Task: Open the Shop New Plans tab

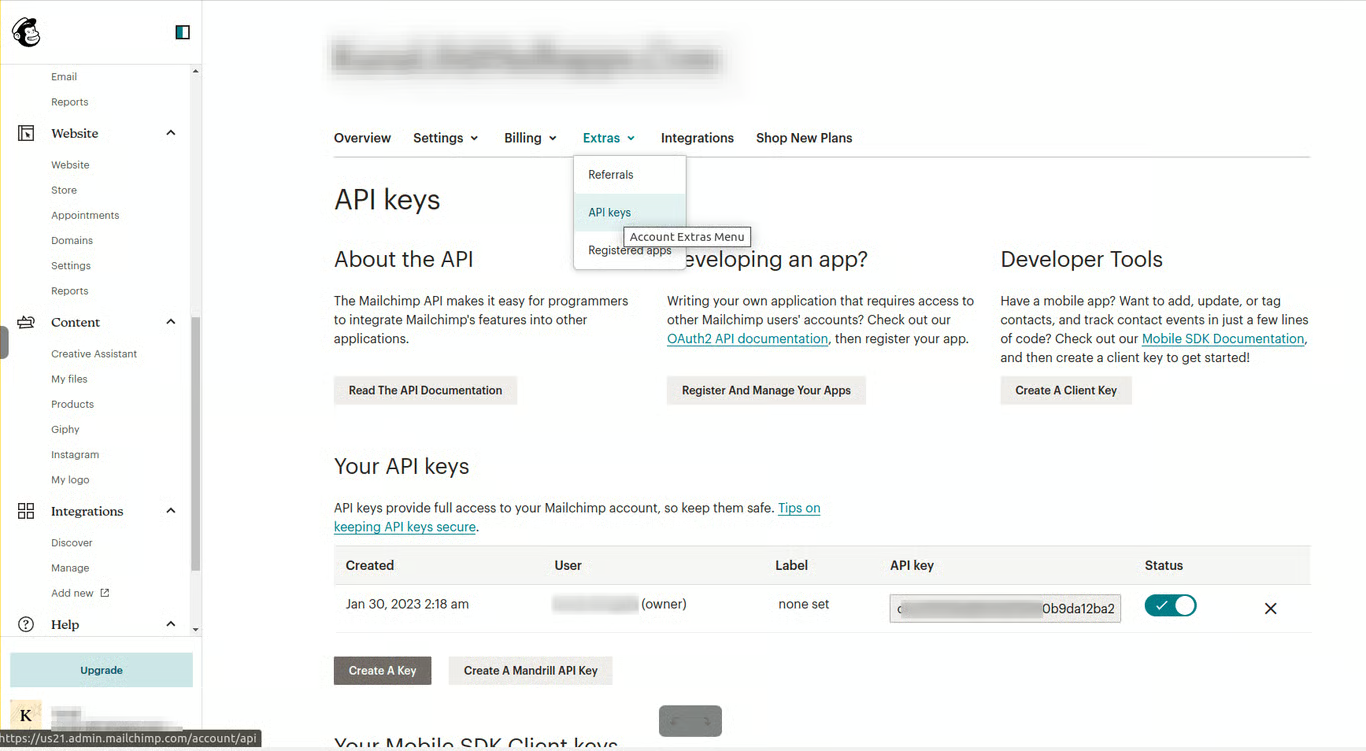Action: click(804, 138)
